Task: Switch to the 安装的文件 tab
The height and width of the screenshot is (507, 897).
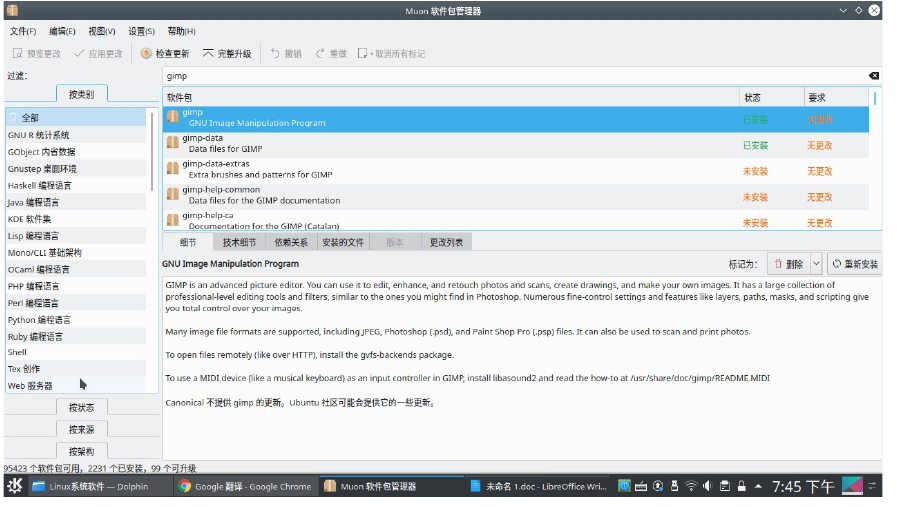Action: pyautogui.click(x=343, y=243)
